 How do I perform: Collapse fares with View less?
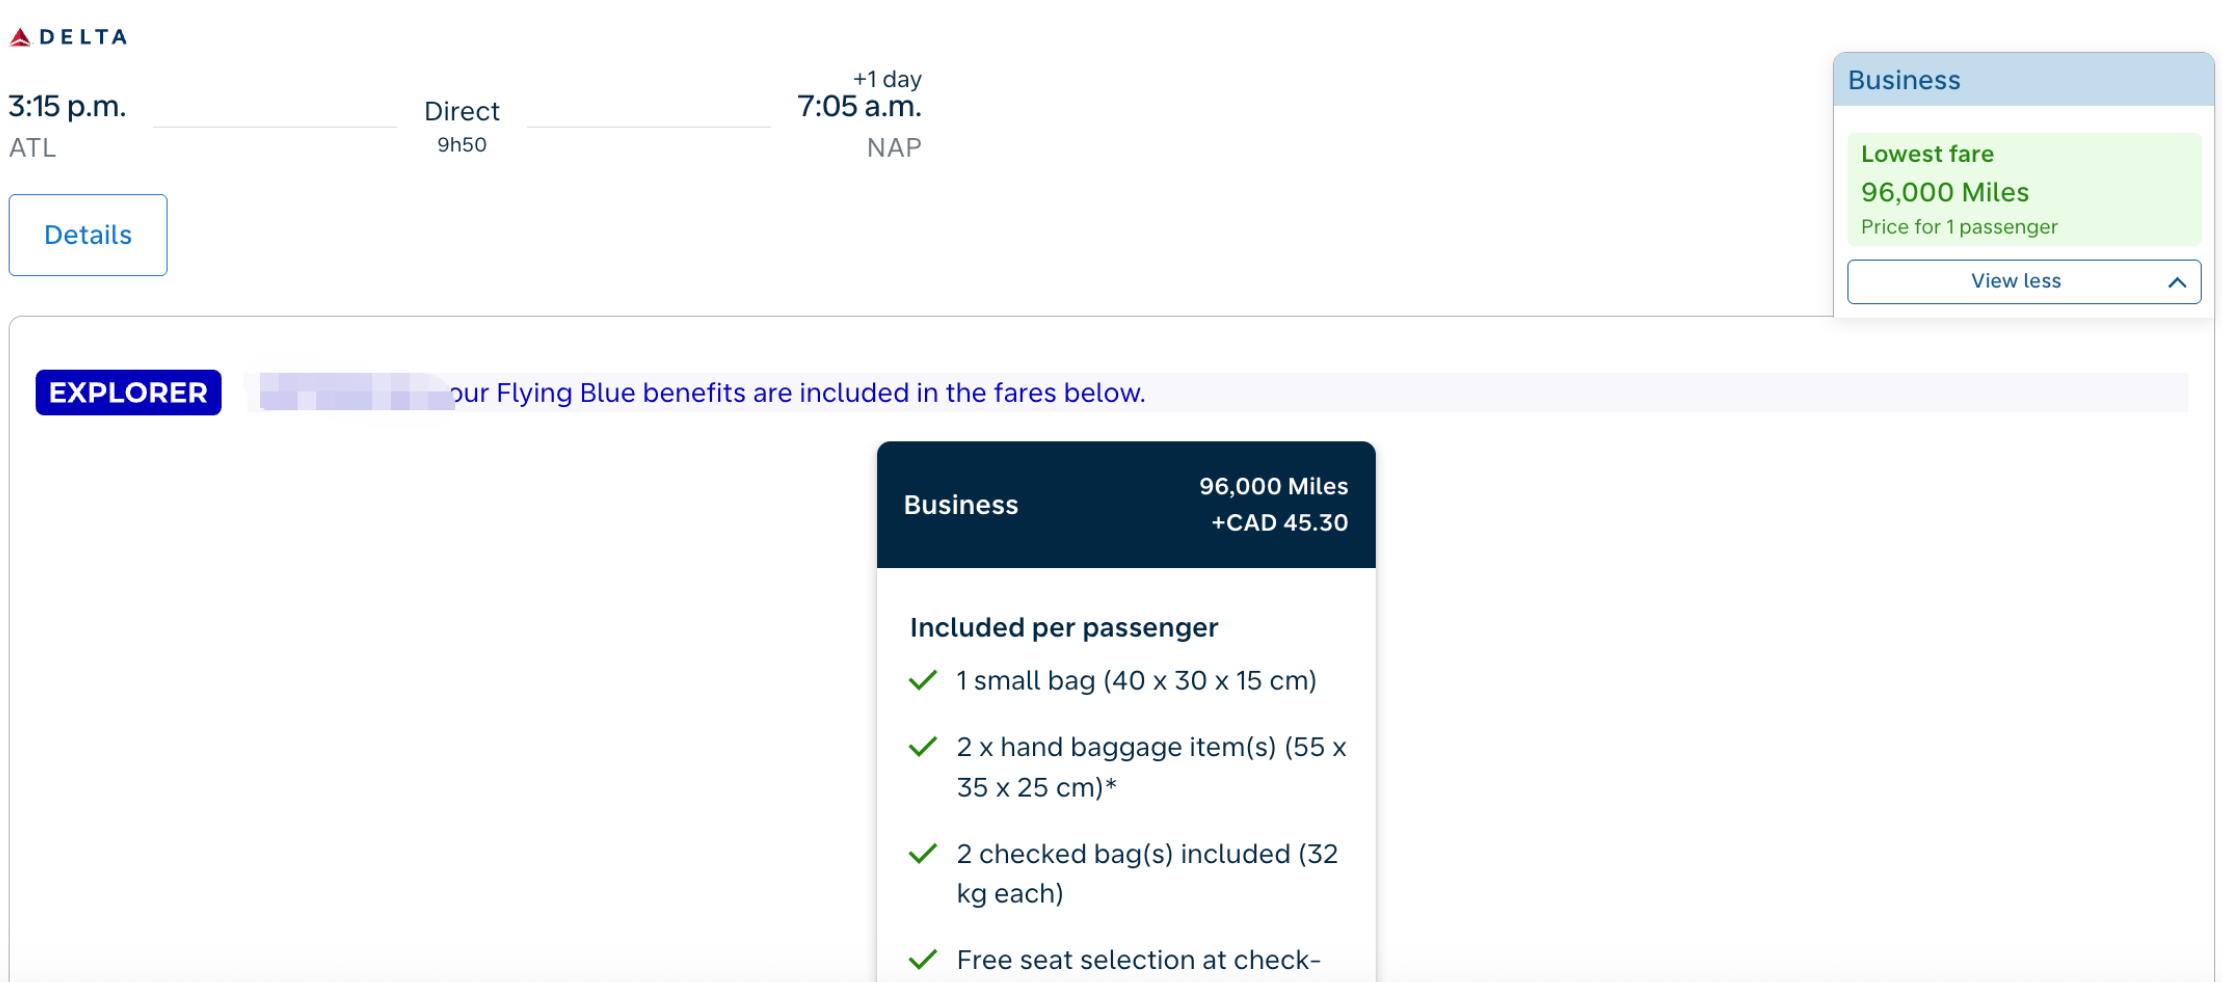coord(2024,282)
